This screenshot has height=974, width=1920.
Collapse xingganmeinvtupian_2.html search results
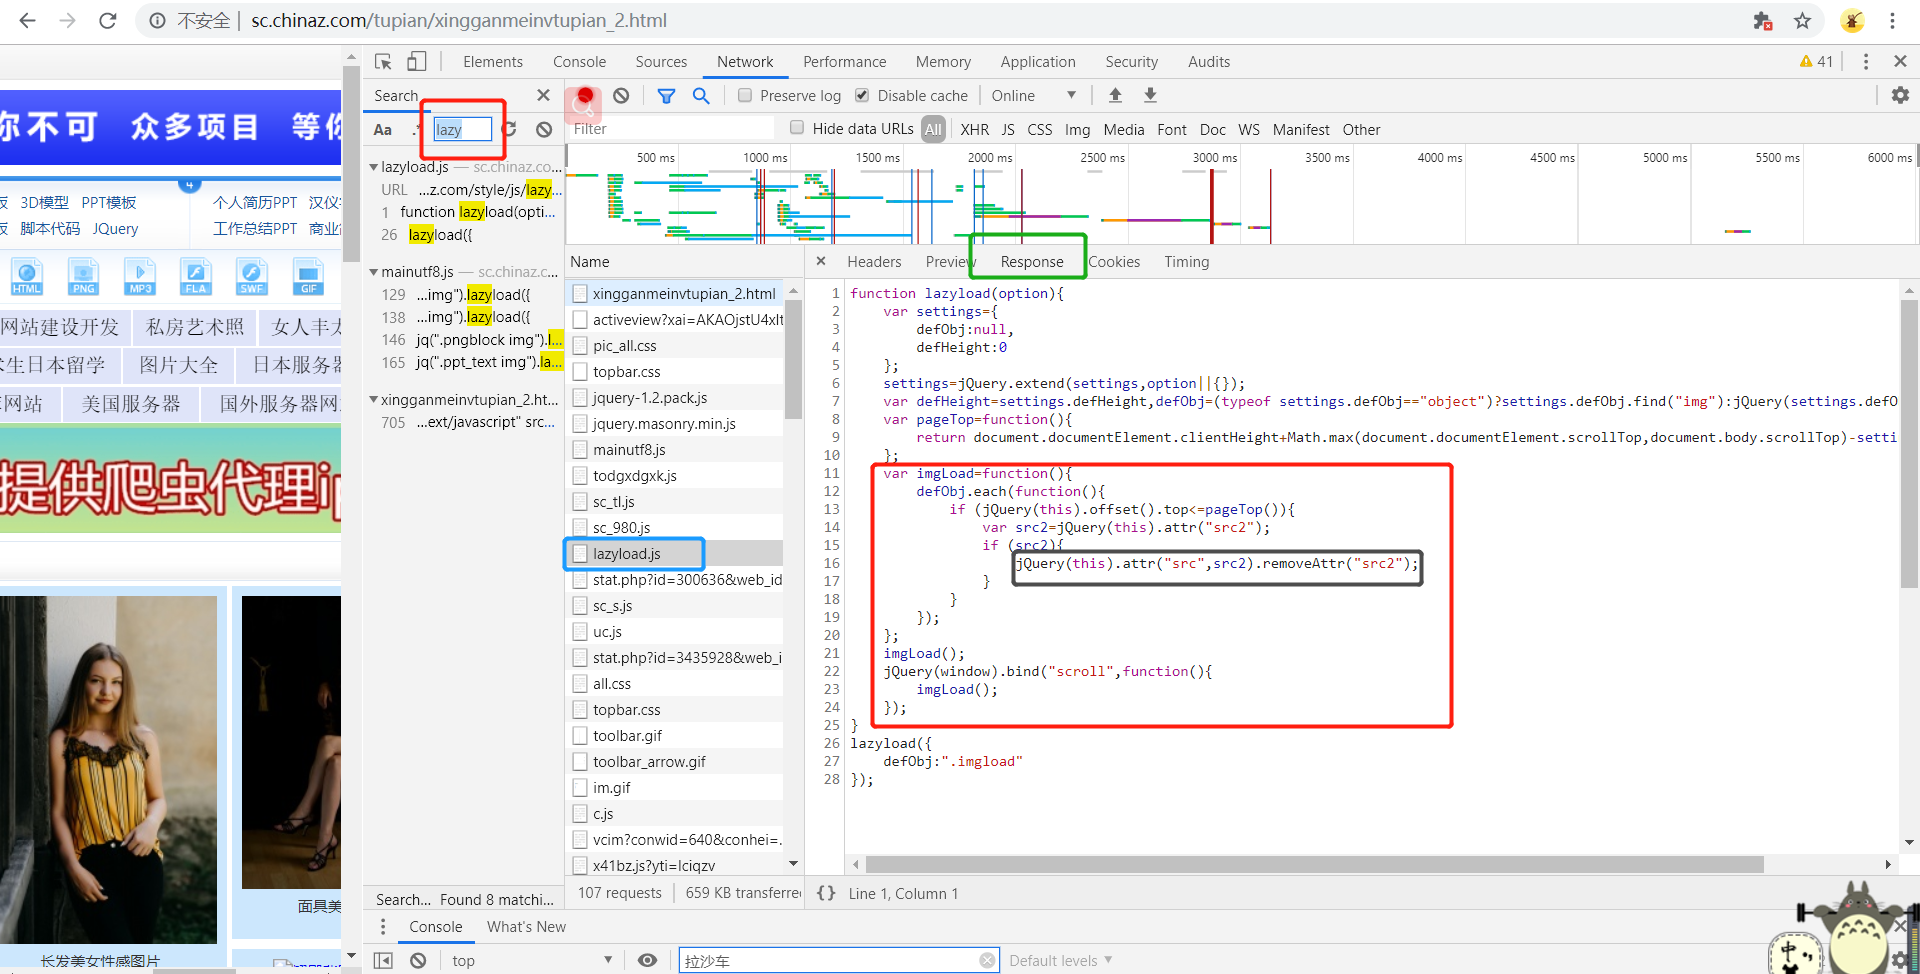[x=374, y=400]
